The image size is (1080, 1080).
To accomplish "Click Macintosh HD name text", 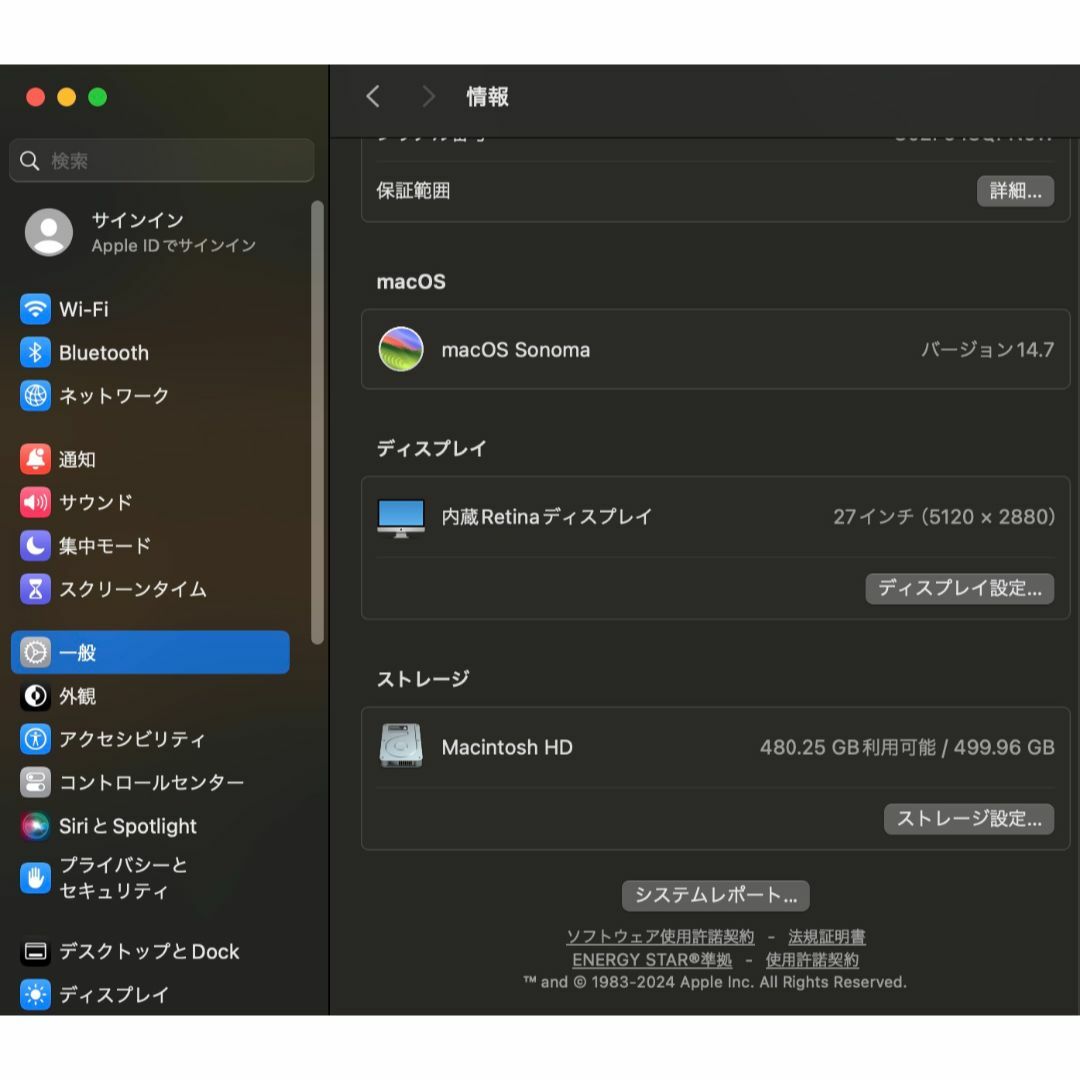I will pos(507,747).
